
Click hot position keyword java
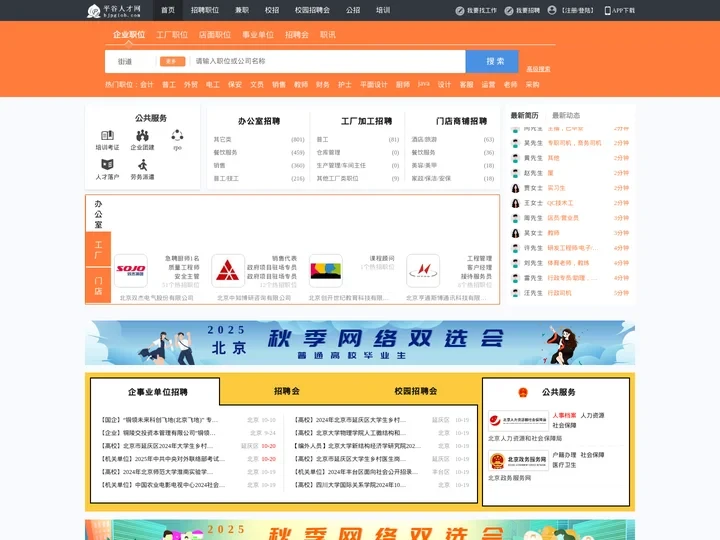[424, 84]
